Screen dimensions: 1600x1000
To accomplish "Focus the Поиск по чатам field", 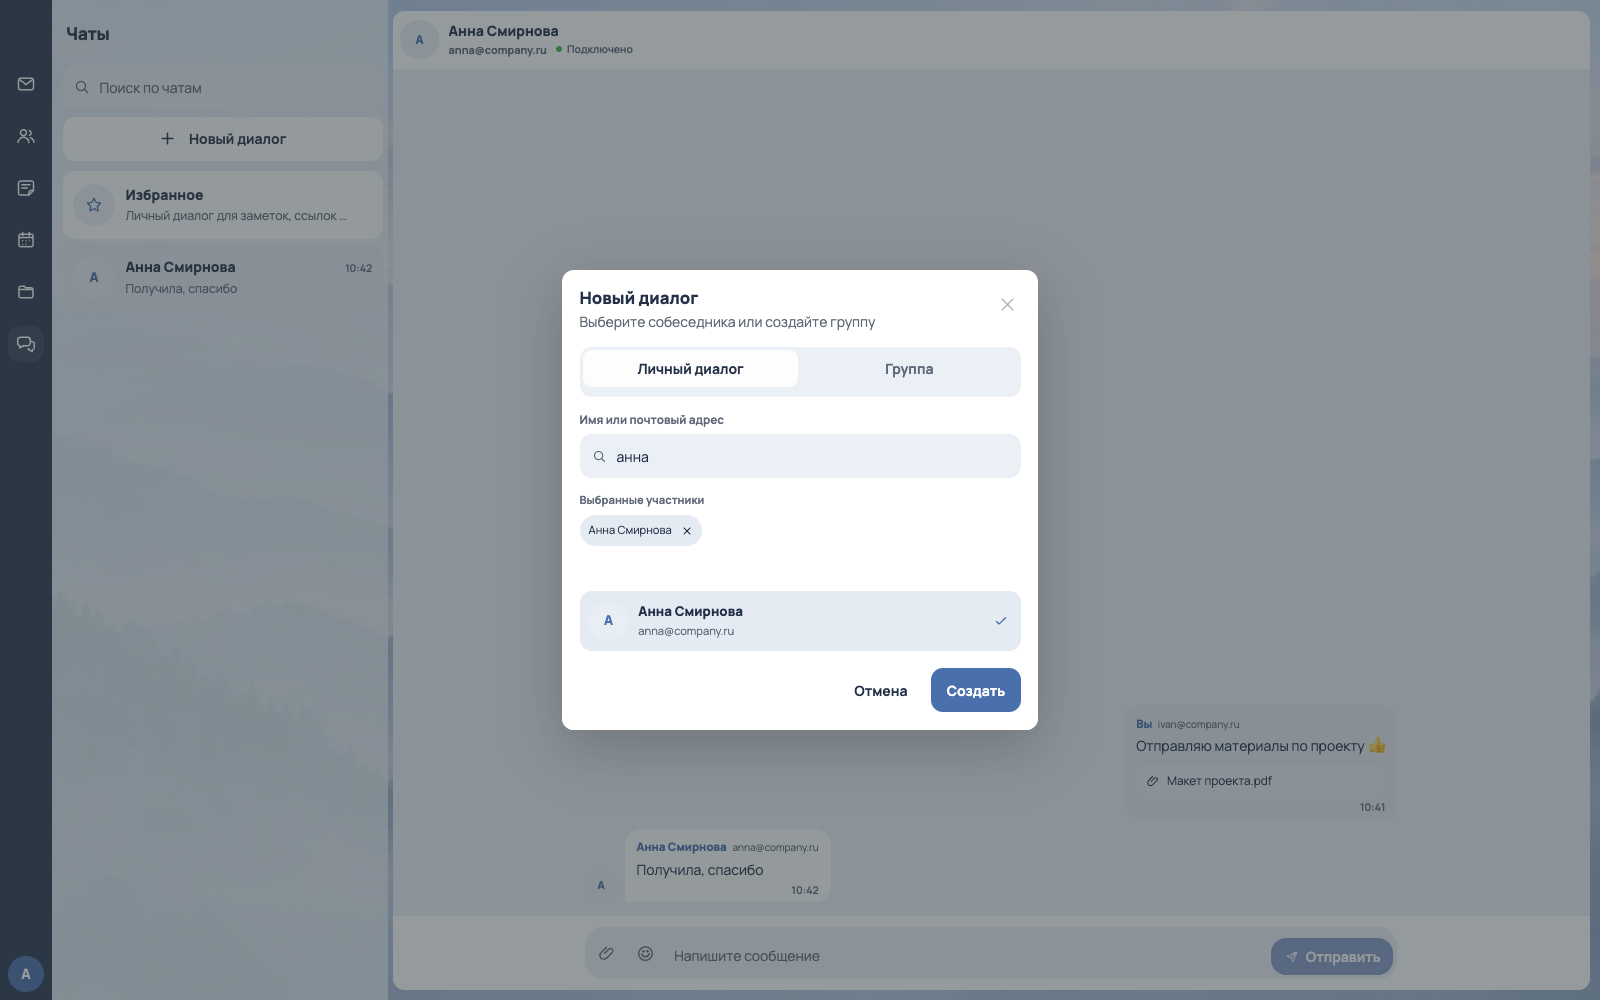I will click(x=223, y=88).
